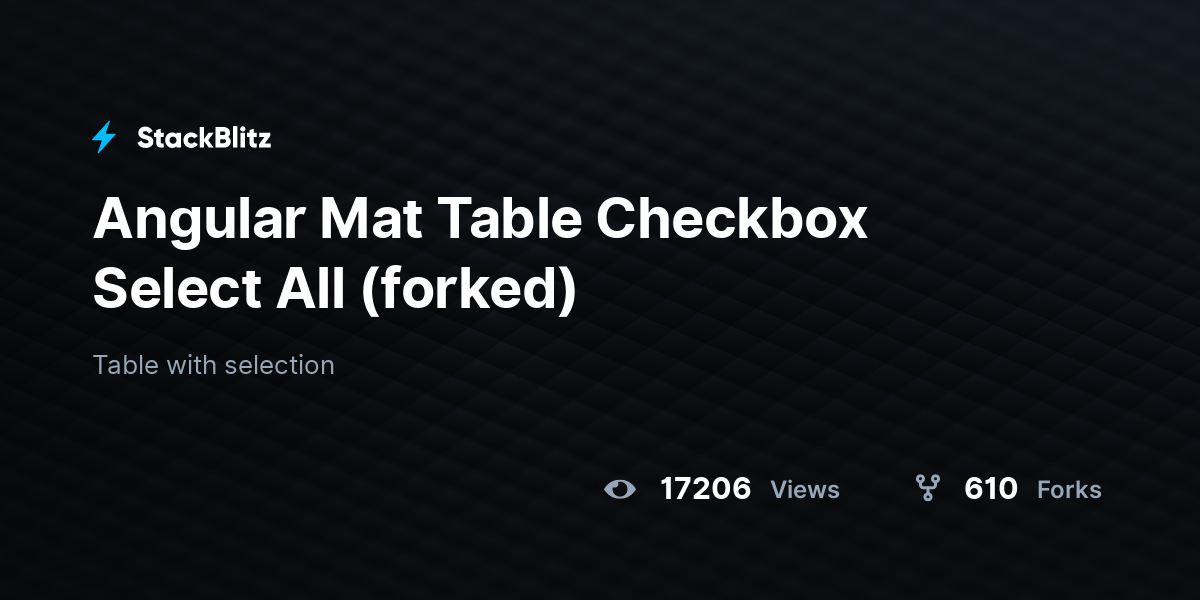Click the 17206 view count number
1200x600 pixels.
[x=706, y=489]
